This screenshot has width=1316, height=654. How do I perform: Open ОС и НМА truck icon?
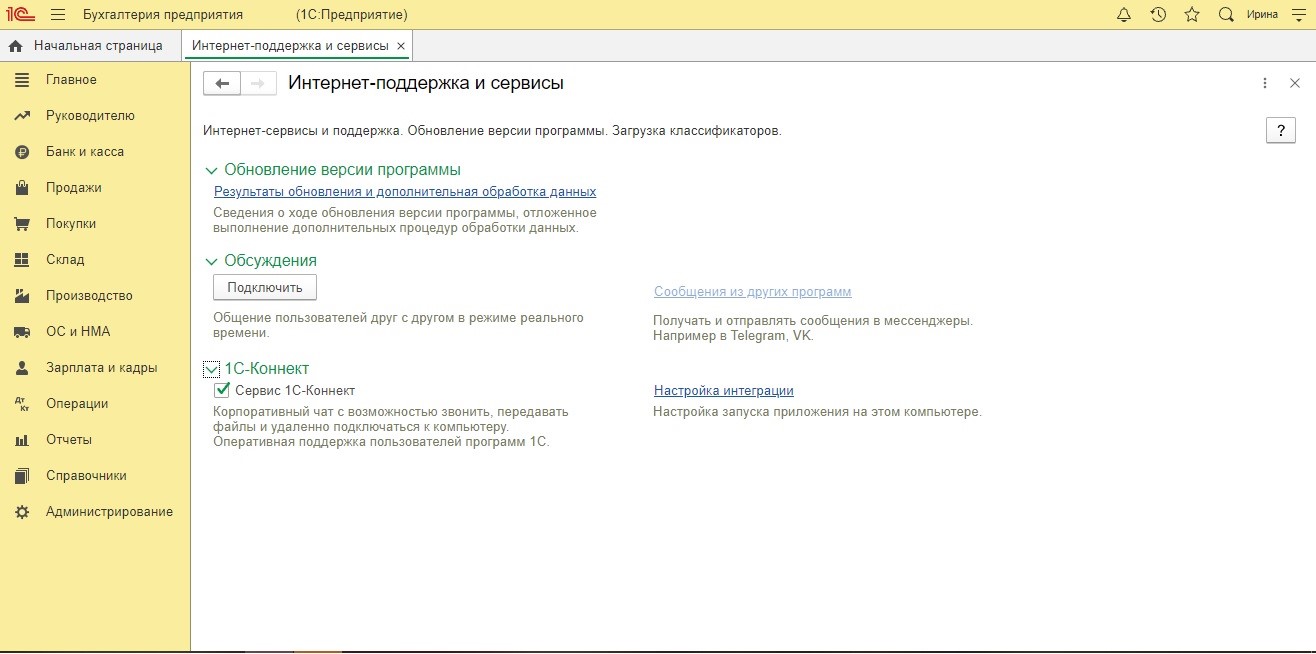point(22,332)
